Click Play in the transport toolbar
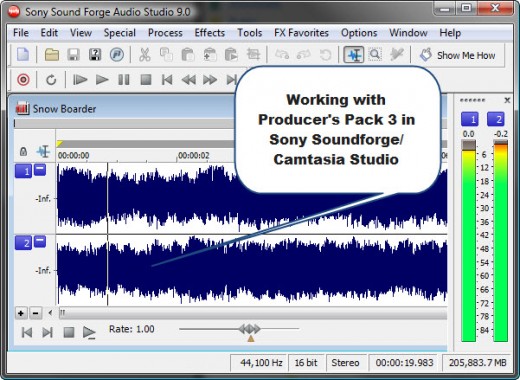 pyautogui.click(x=102, y=80)
